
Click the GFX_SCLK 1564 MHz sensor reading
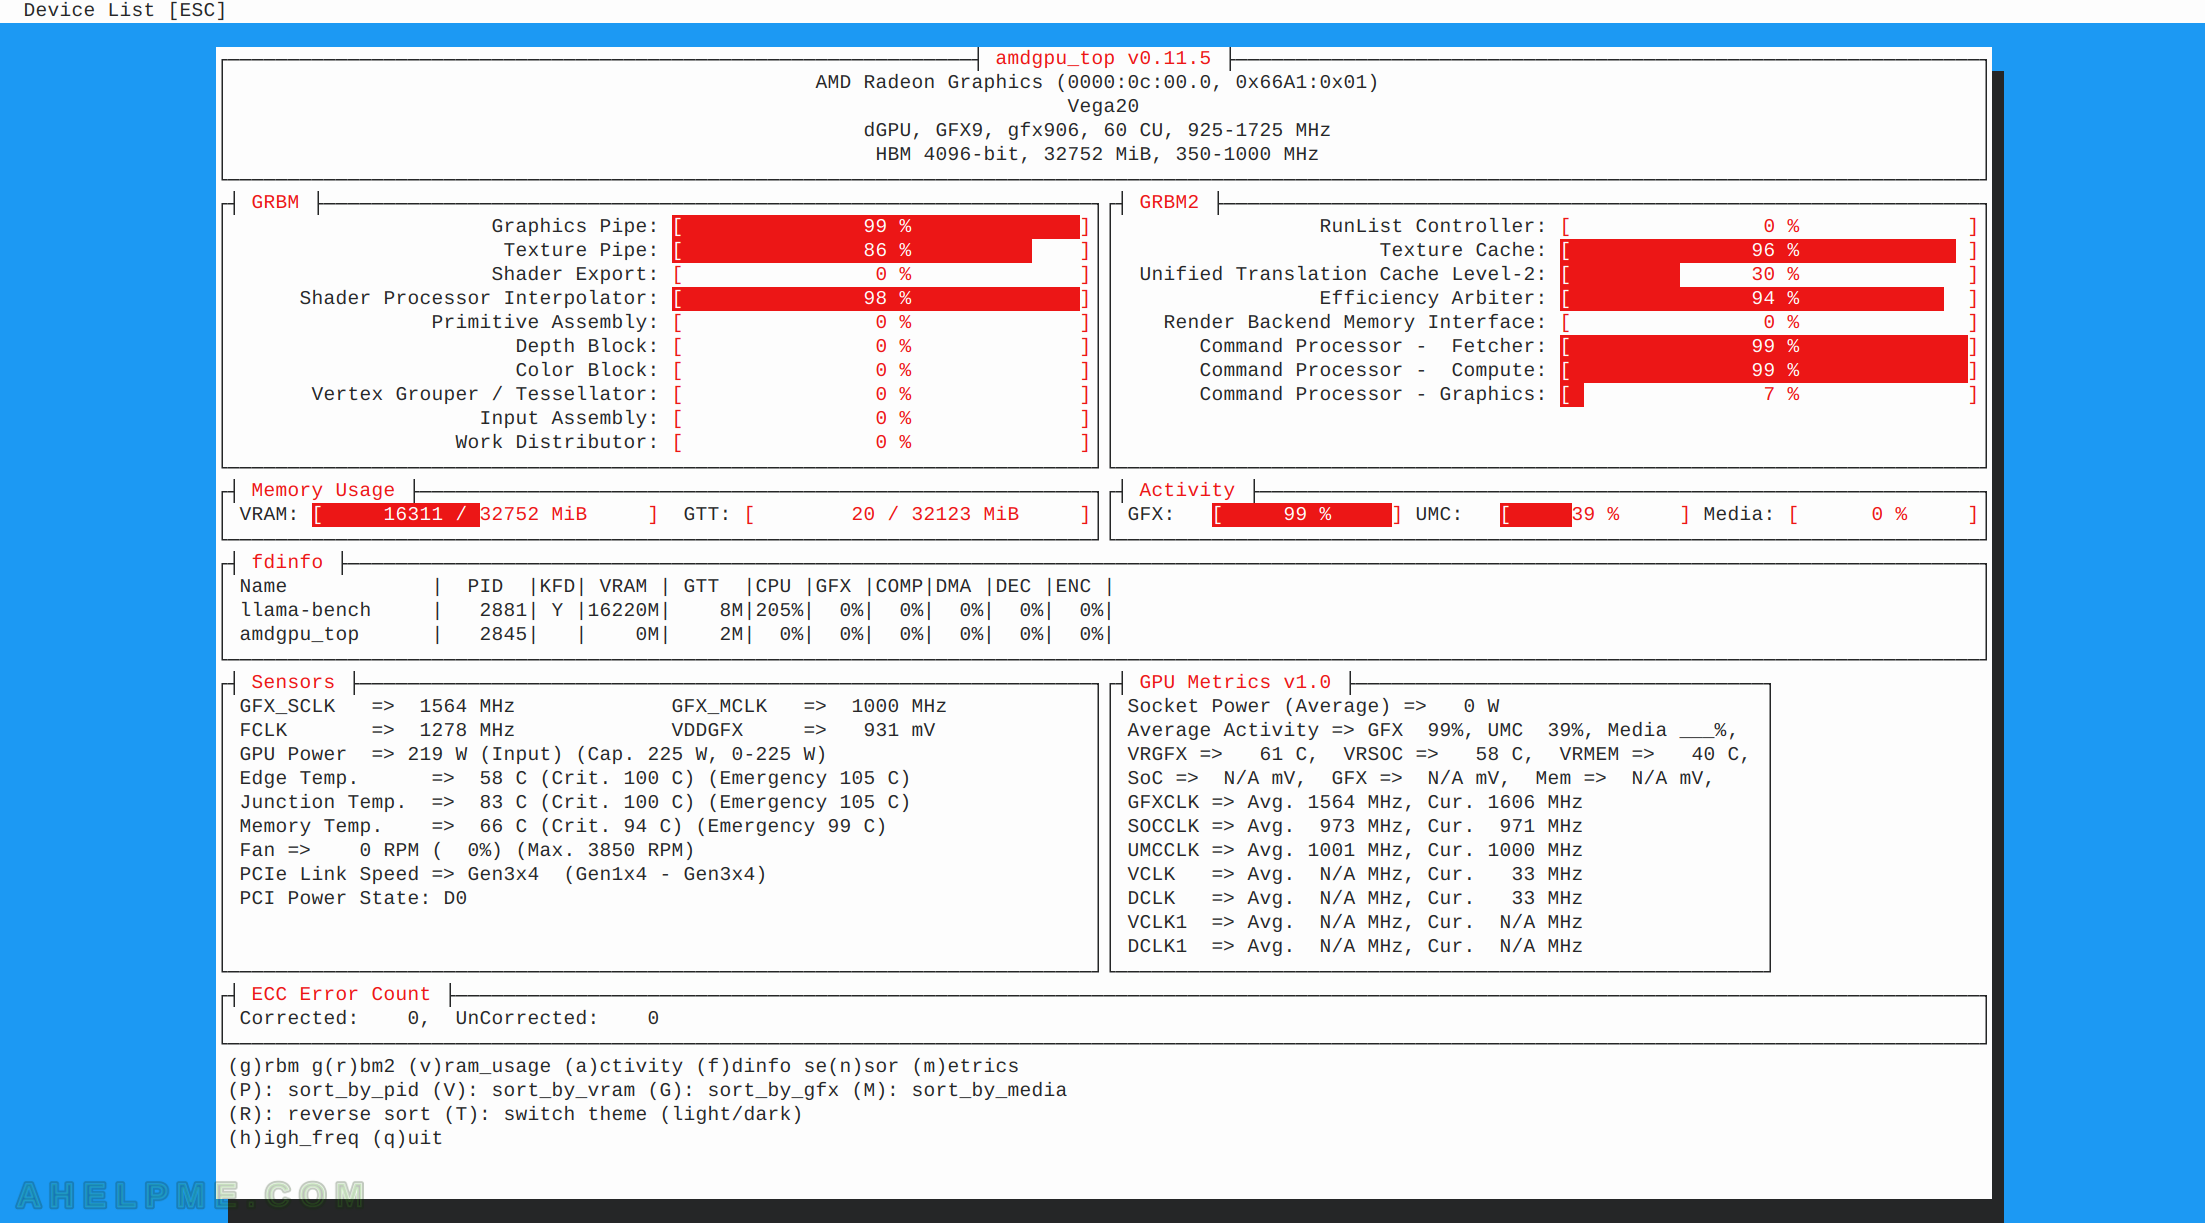377,706
